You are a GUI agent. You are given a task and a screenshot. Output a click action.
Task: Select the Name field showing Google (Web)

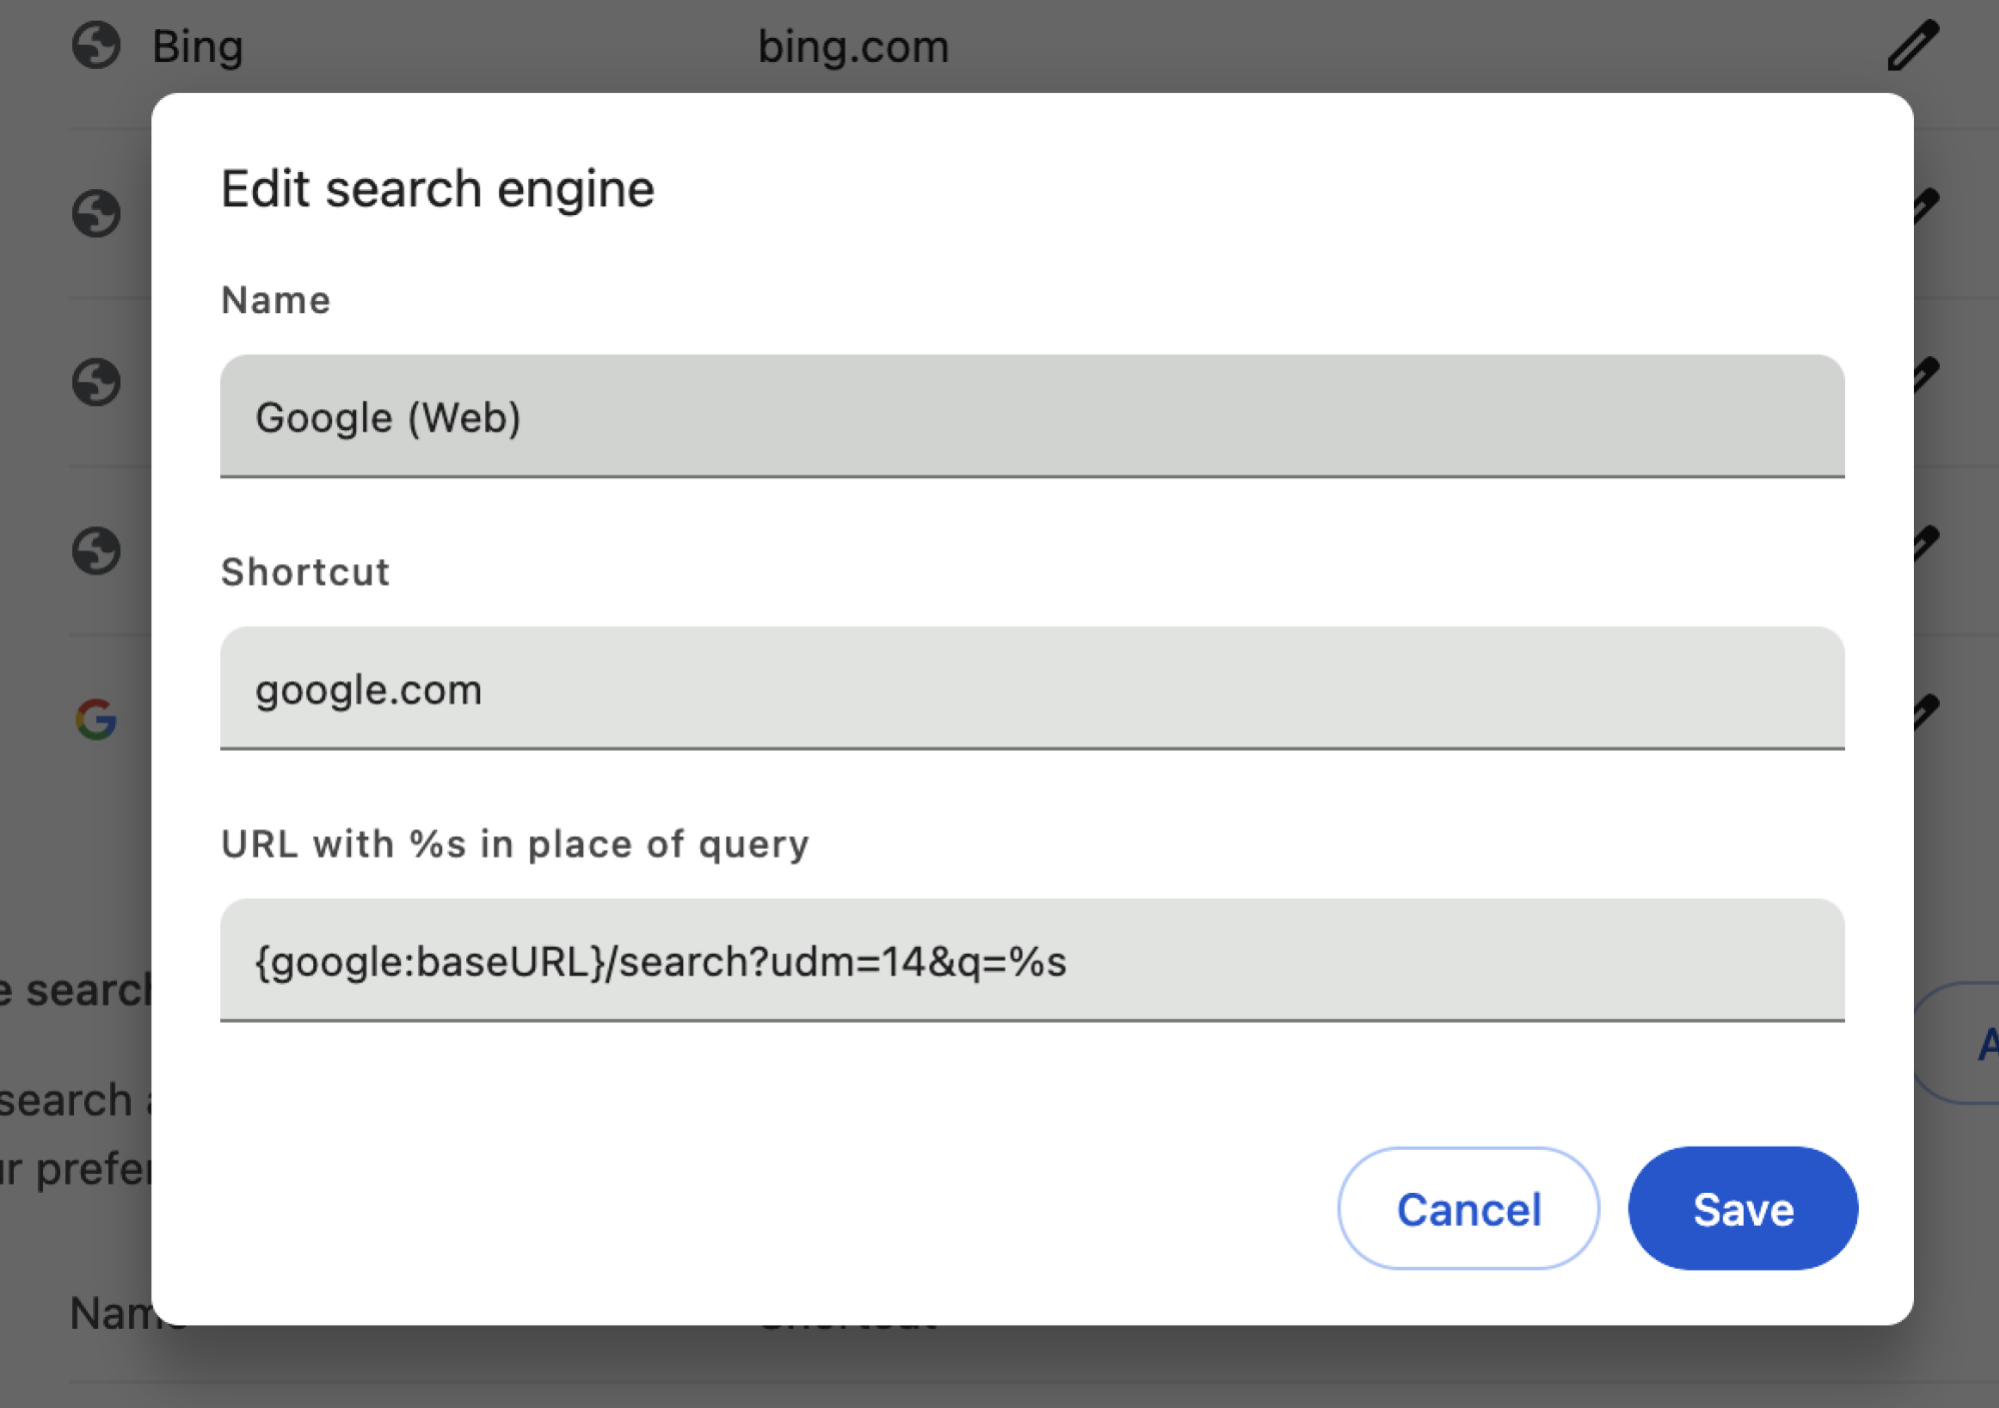coord(1030,418)
